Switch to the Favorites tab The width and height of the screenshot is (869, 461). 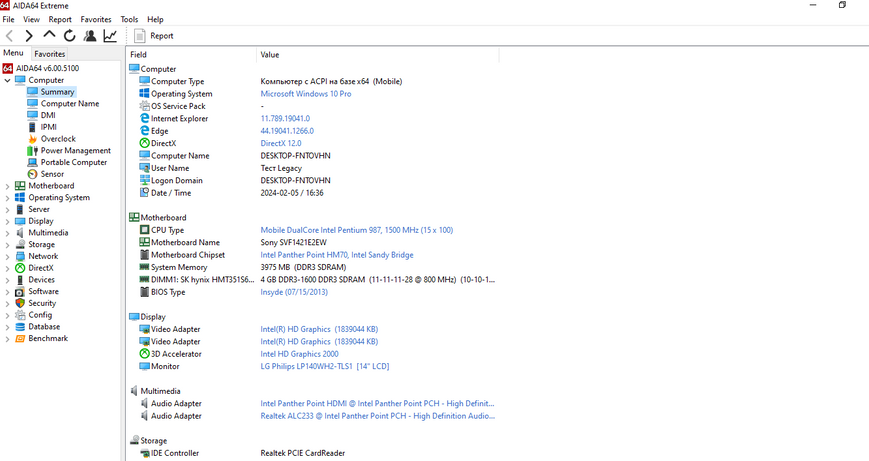click(50, 54)
